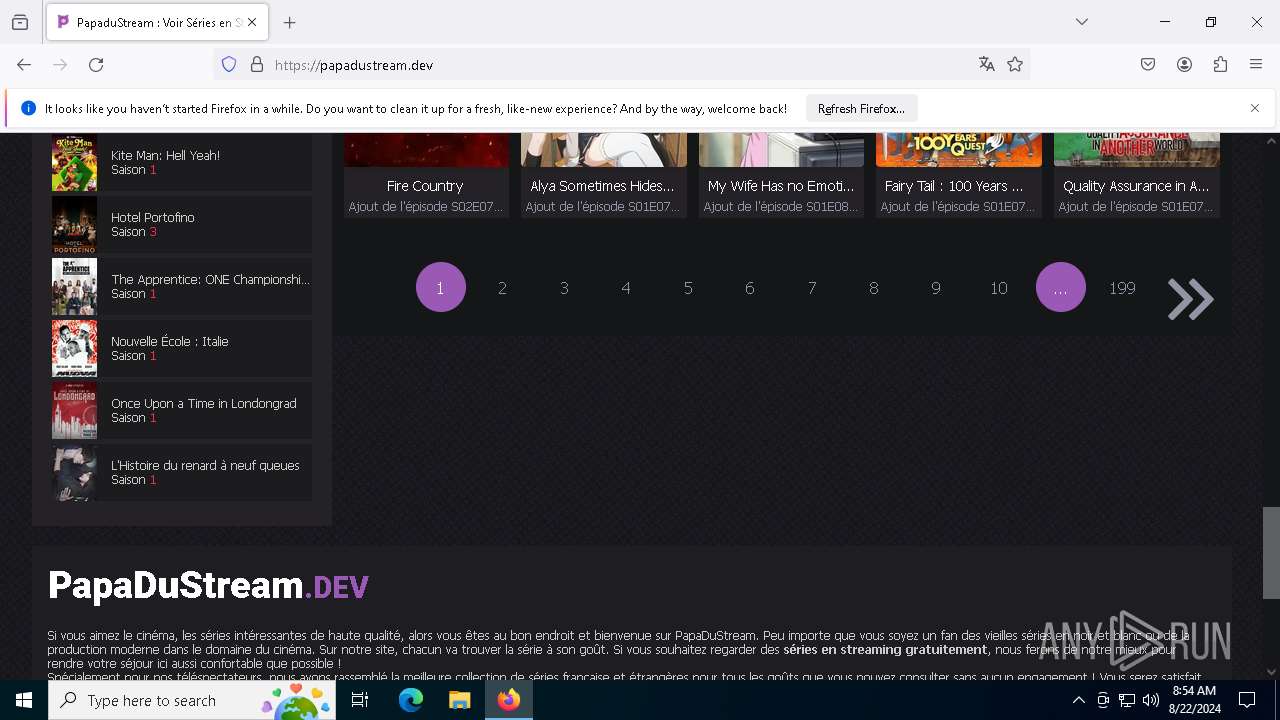The width and height of the screenshot is (1280, 720).
Task: Click Londongrad poster thumbnail
Action: pyautogui.click(x=74, y=410)
